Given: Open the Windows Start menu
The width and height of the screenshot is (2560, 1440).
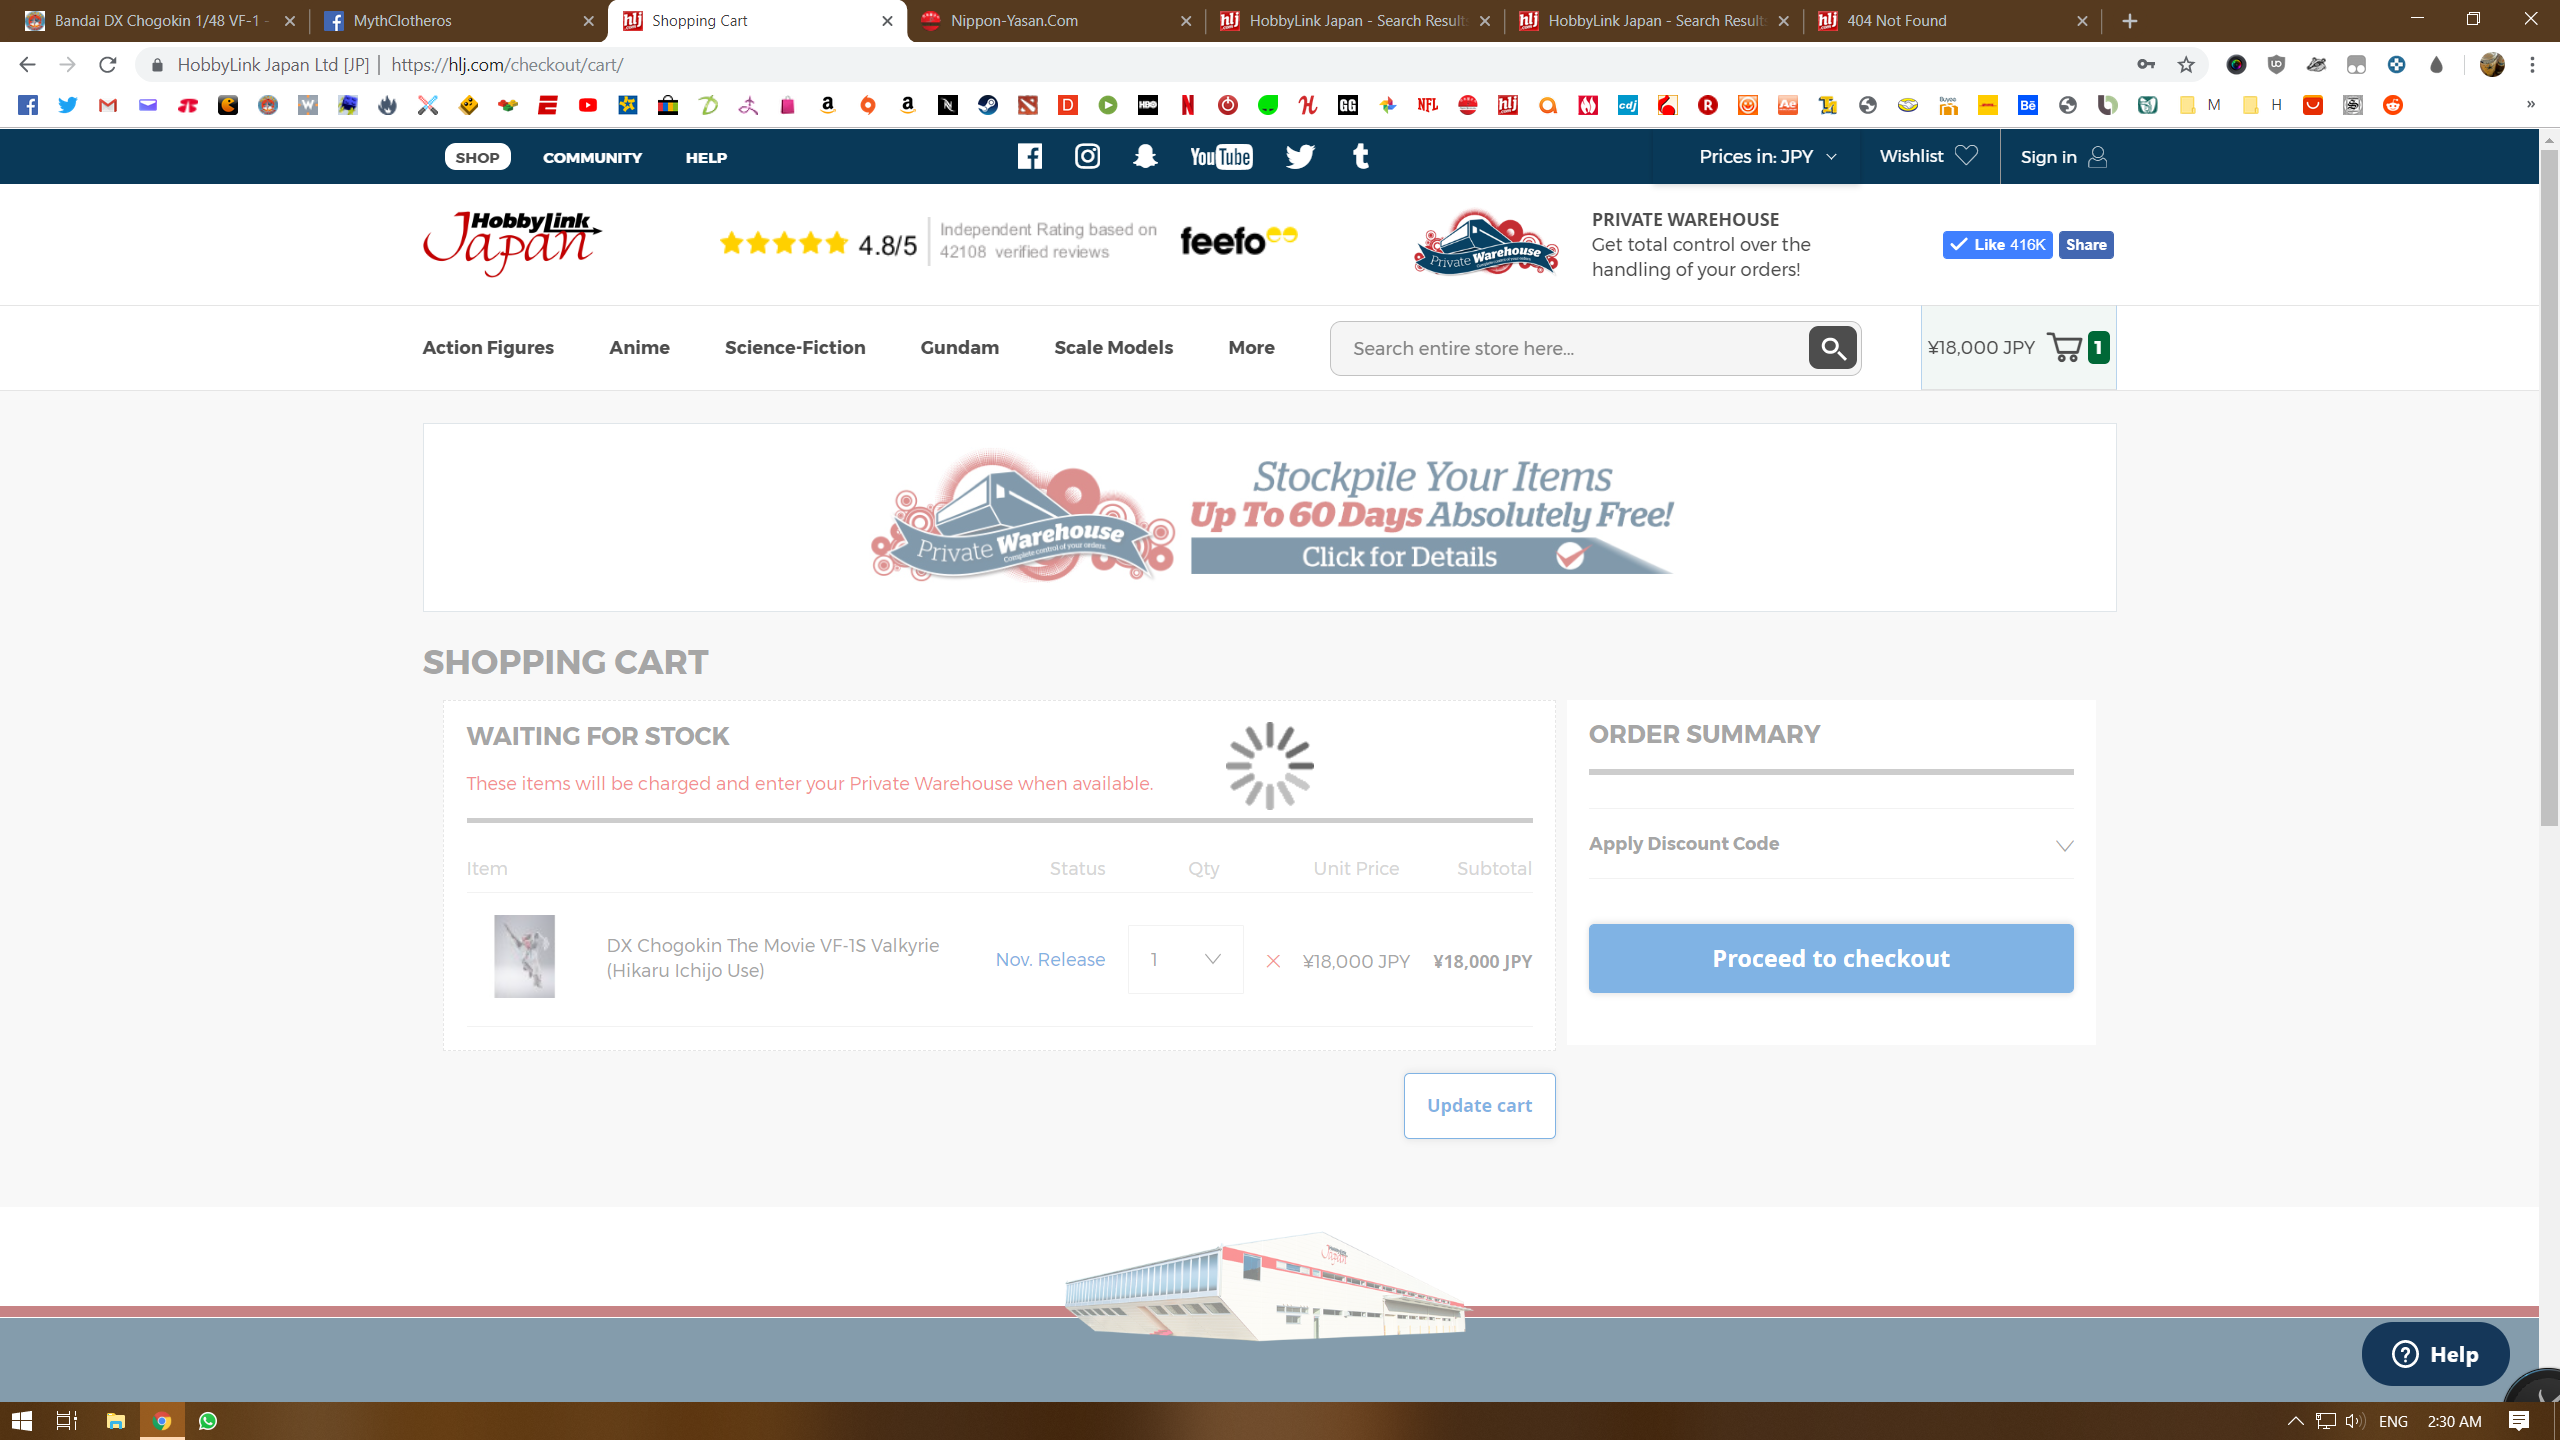Looking at the screenshot, I should 22,1421.
